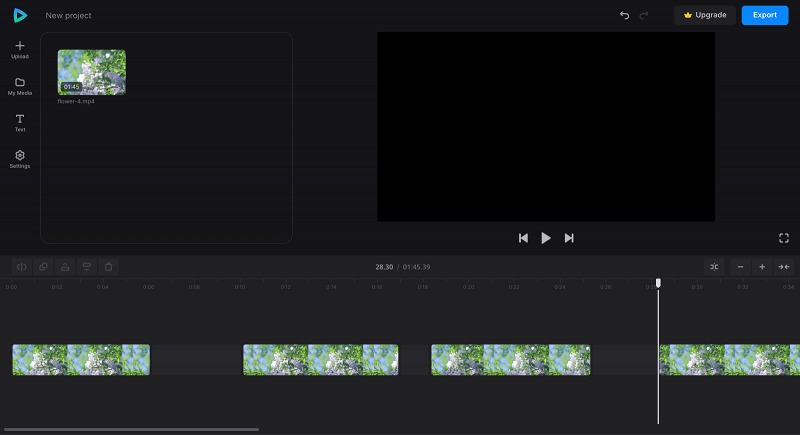Click the move track down icon
Image resolution: width=800 pixels, height=435 pixels.
[87, 267]
